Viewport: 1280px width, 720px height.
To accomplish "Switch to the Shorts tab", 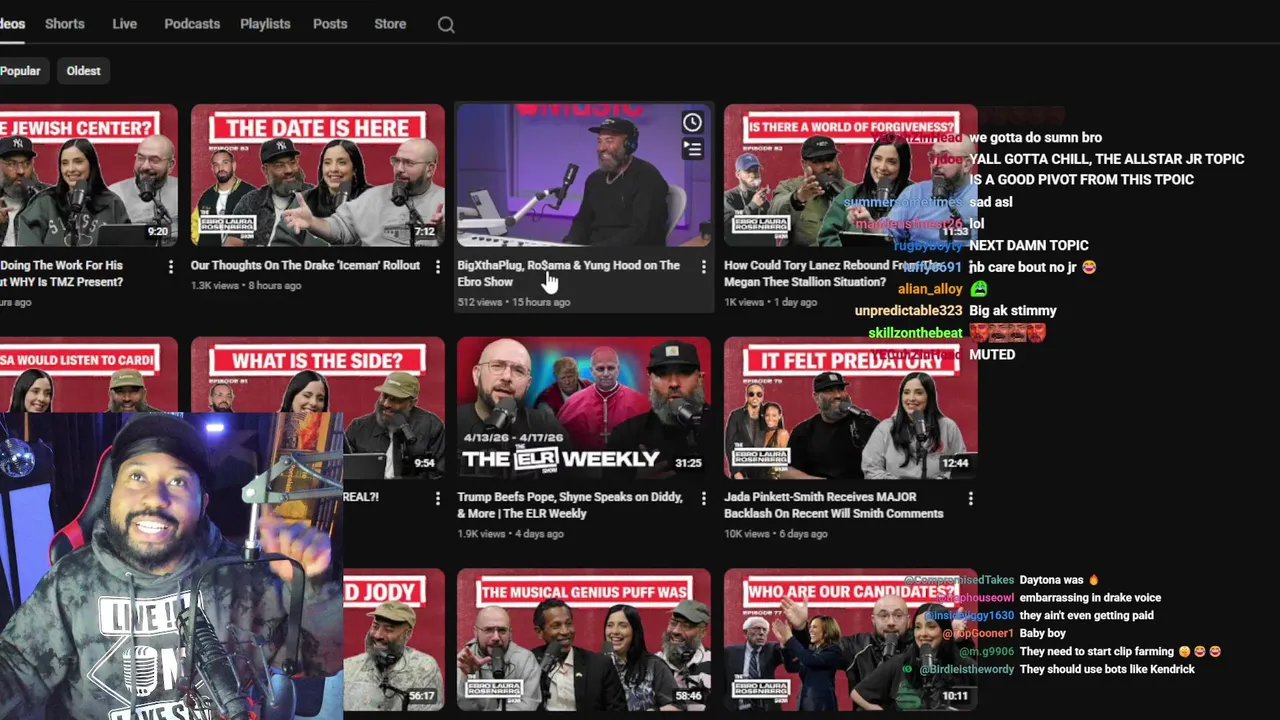I will (65, 24).
